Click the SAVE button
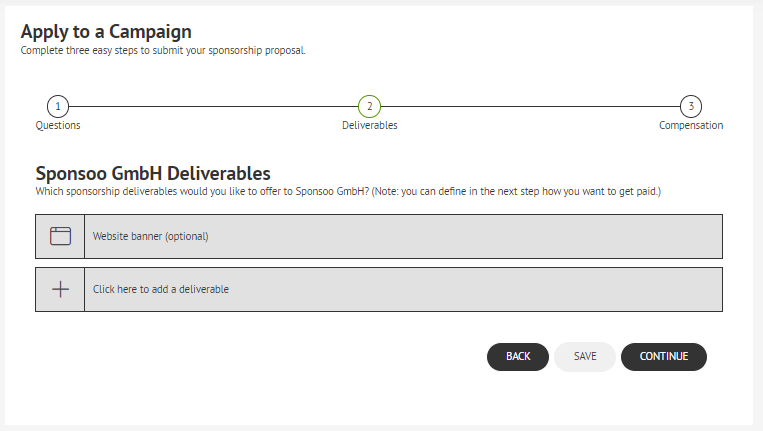The image size is (763, 431). pos(585,357)
